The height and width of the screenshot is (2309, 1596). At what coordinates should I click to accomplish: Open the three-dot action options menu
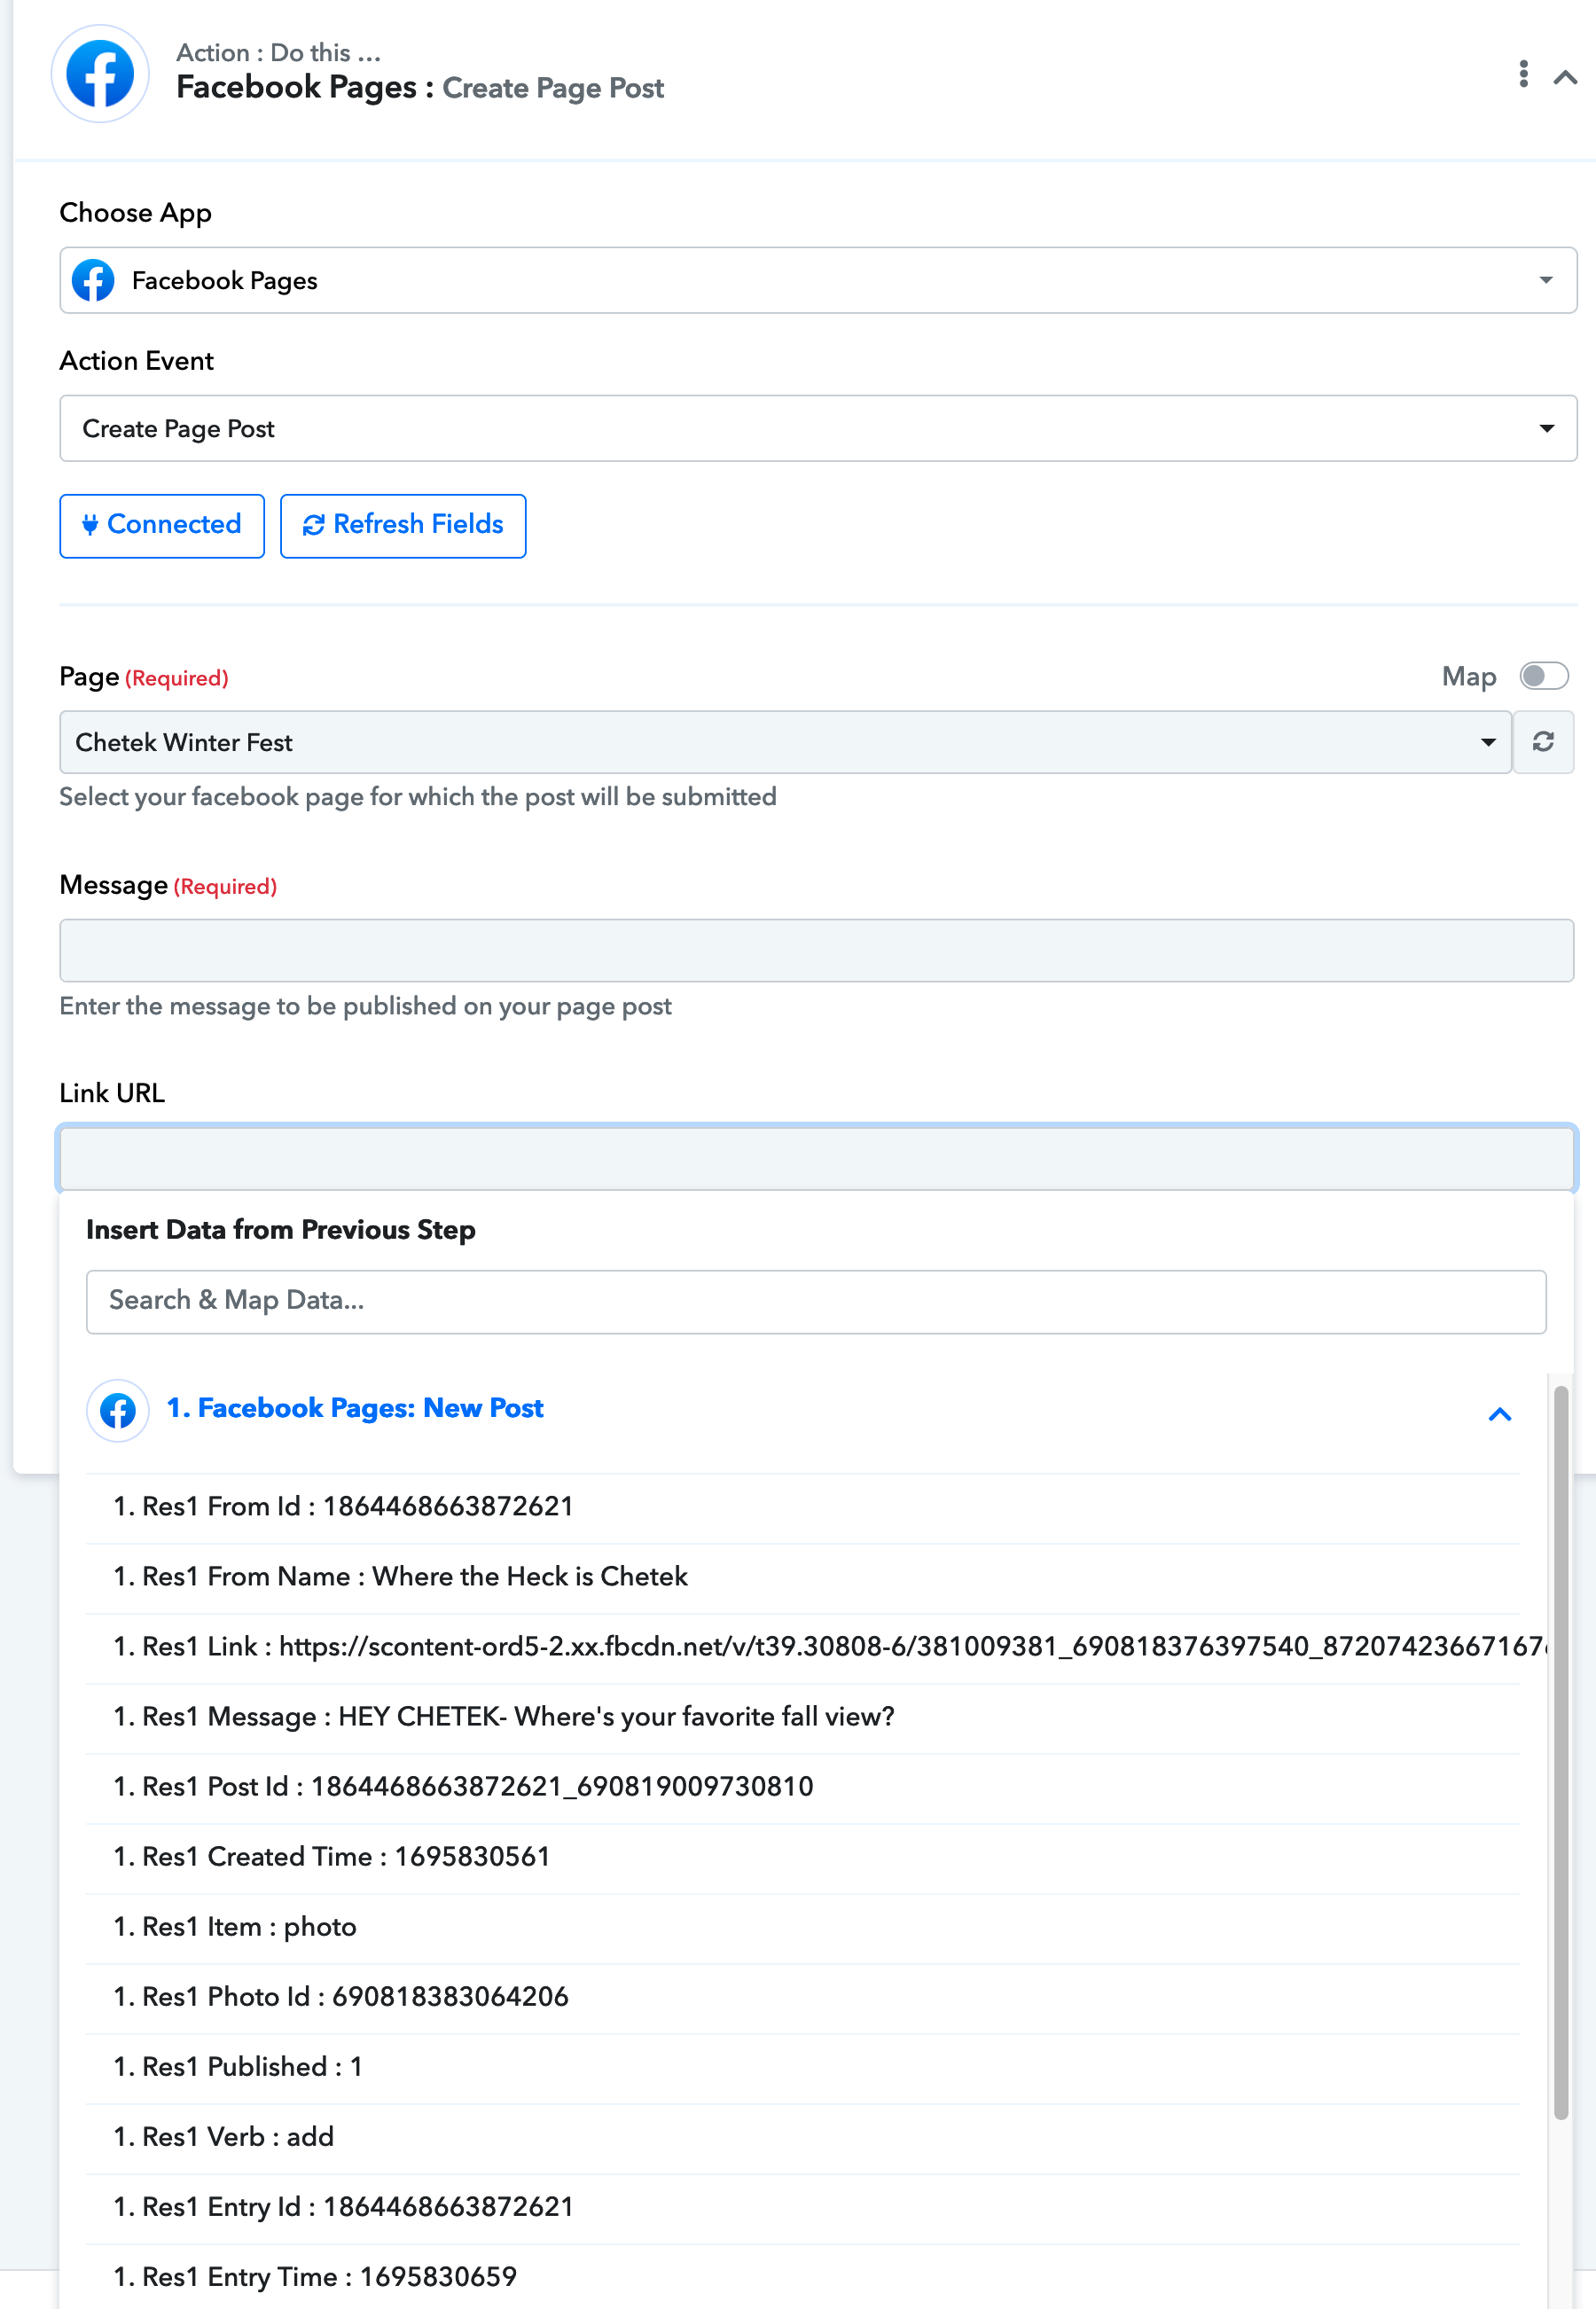pos(1523,74)
